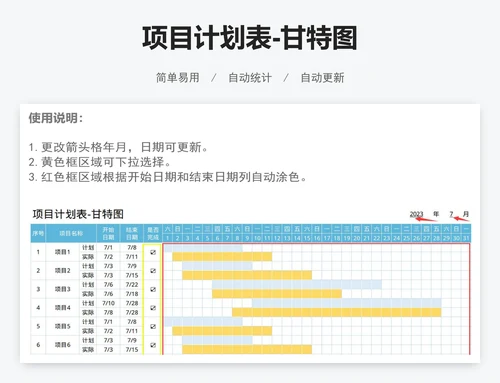Click 项目4's light-blue planned Gantt bar
The height and width of the screenshot is (383, 500).
pyautogui.click(x=347, y=303)
